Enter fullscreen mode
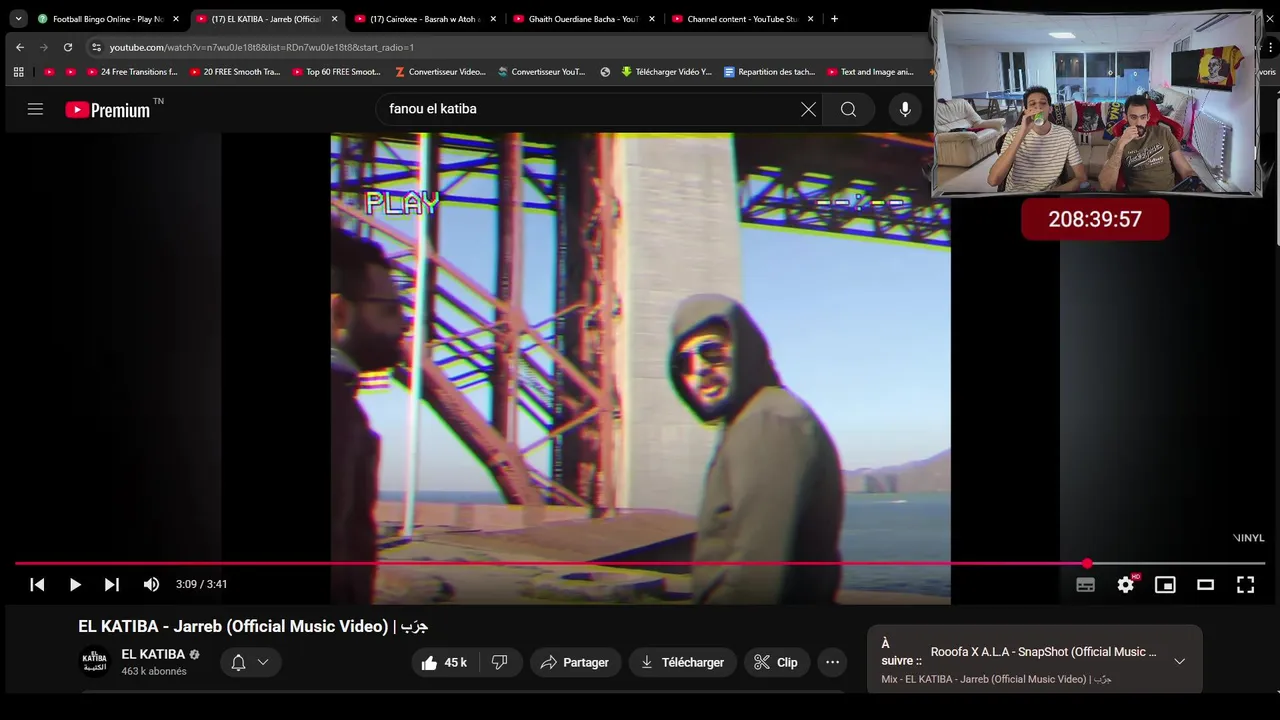Viewport: 1280px width, 720px height. (1245, 585)
